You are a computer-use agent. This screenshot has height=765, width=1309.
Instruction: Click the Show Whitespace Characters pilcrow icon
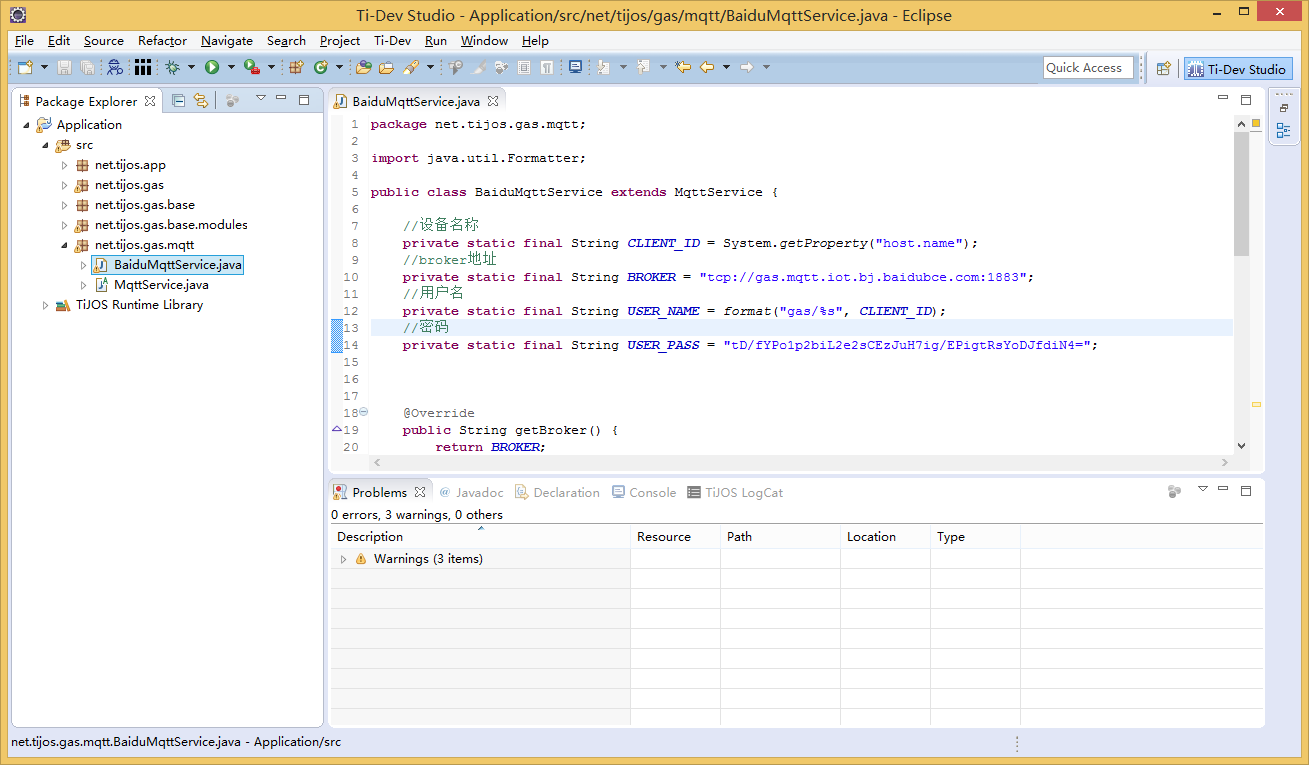(x=546, y=67)
